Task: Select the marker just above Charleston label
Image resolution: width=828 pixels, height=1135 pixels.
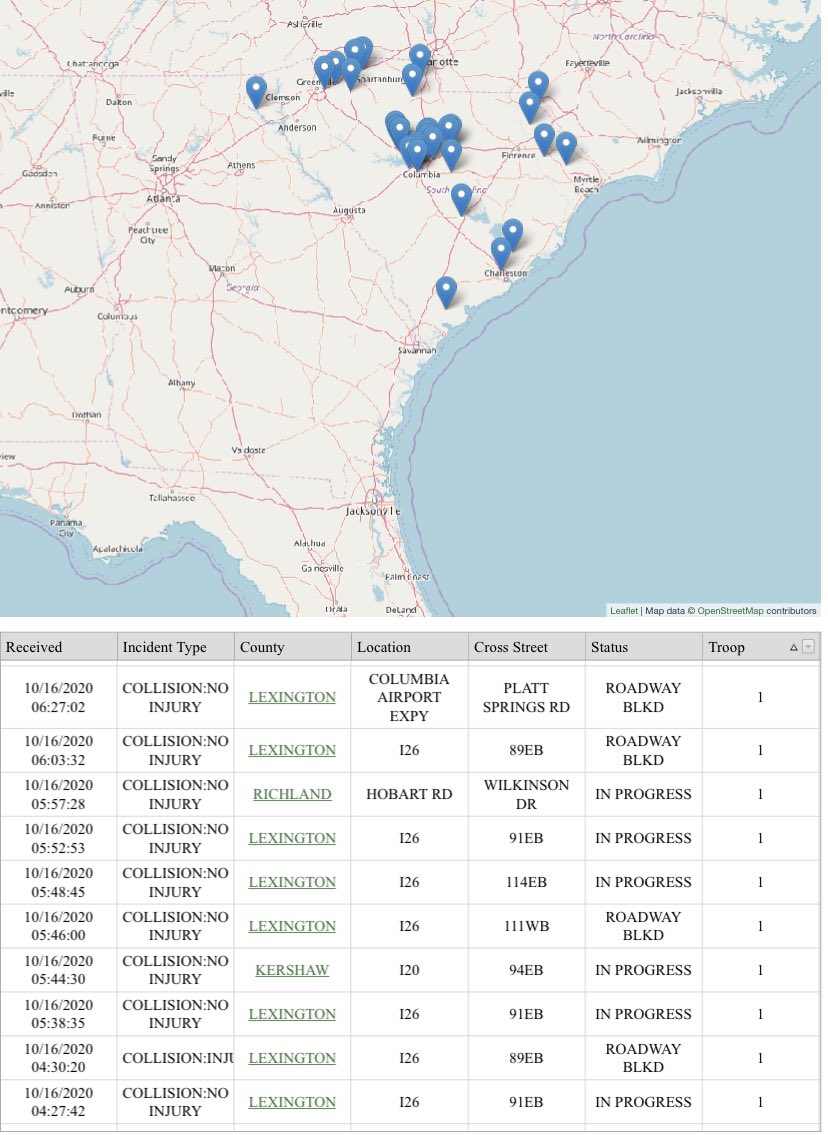Action: (501, 253)
